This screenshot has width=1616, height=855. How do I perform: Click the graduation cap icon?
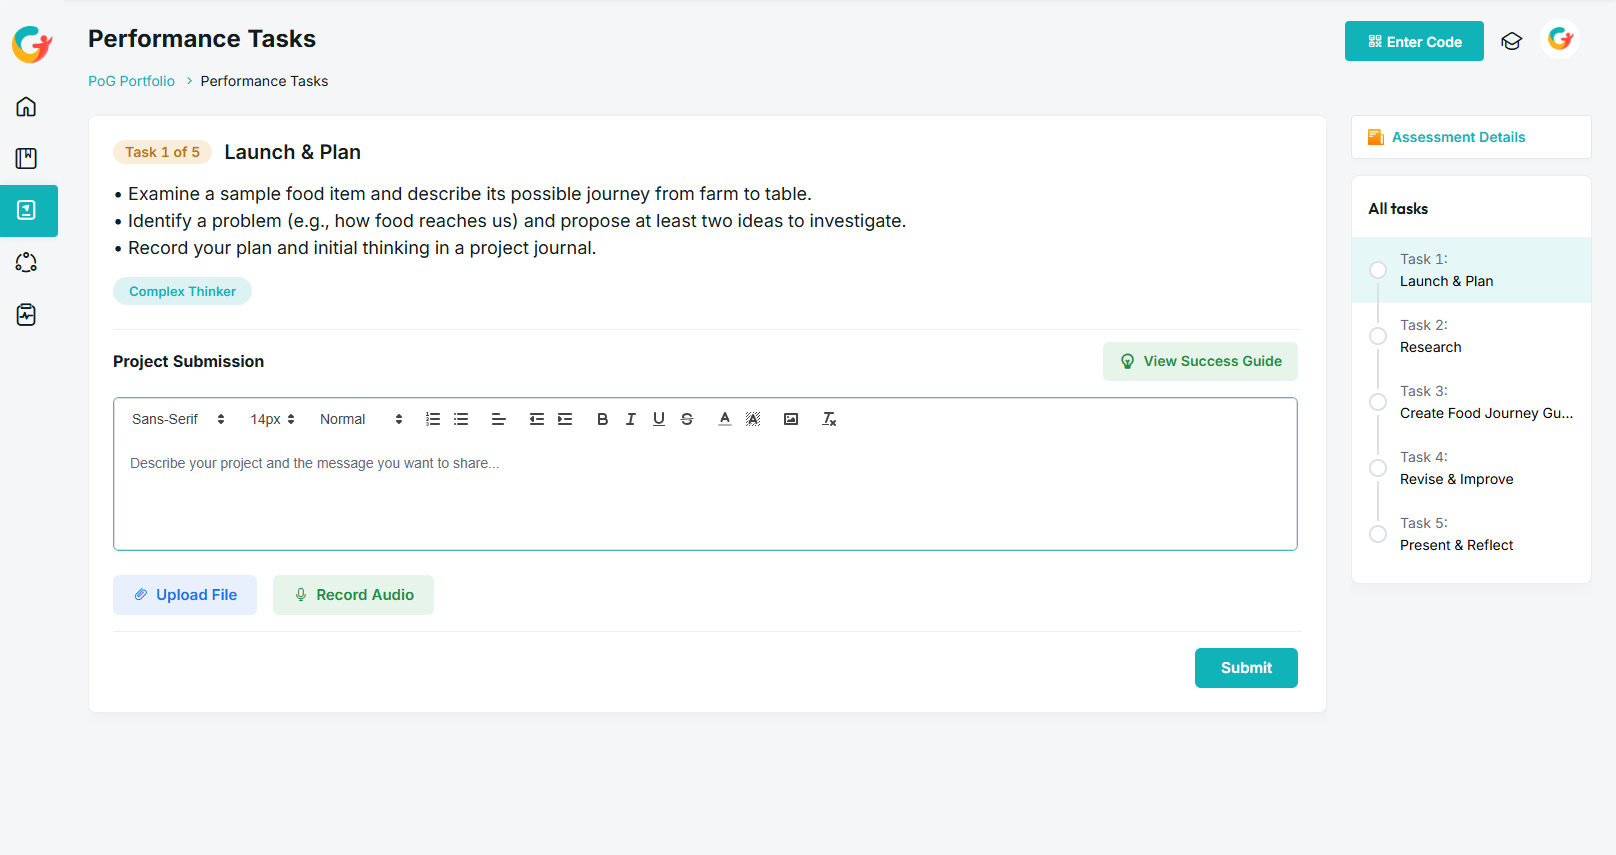coord(1512,41)
